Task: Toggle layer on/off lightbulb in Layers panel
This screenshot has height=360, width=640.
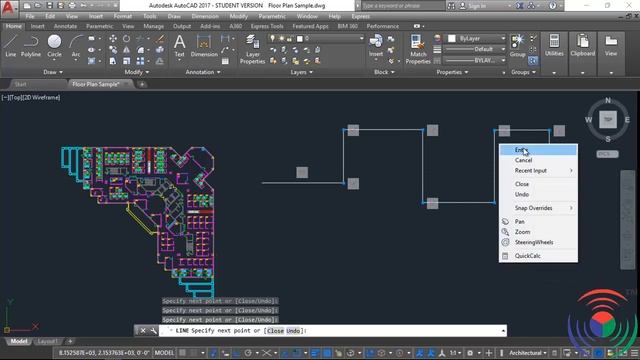Action: coord(272,38)
